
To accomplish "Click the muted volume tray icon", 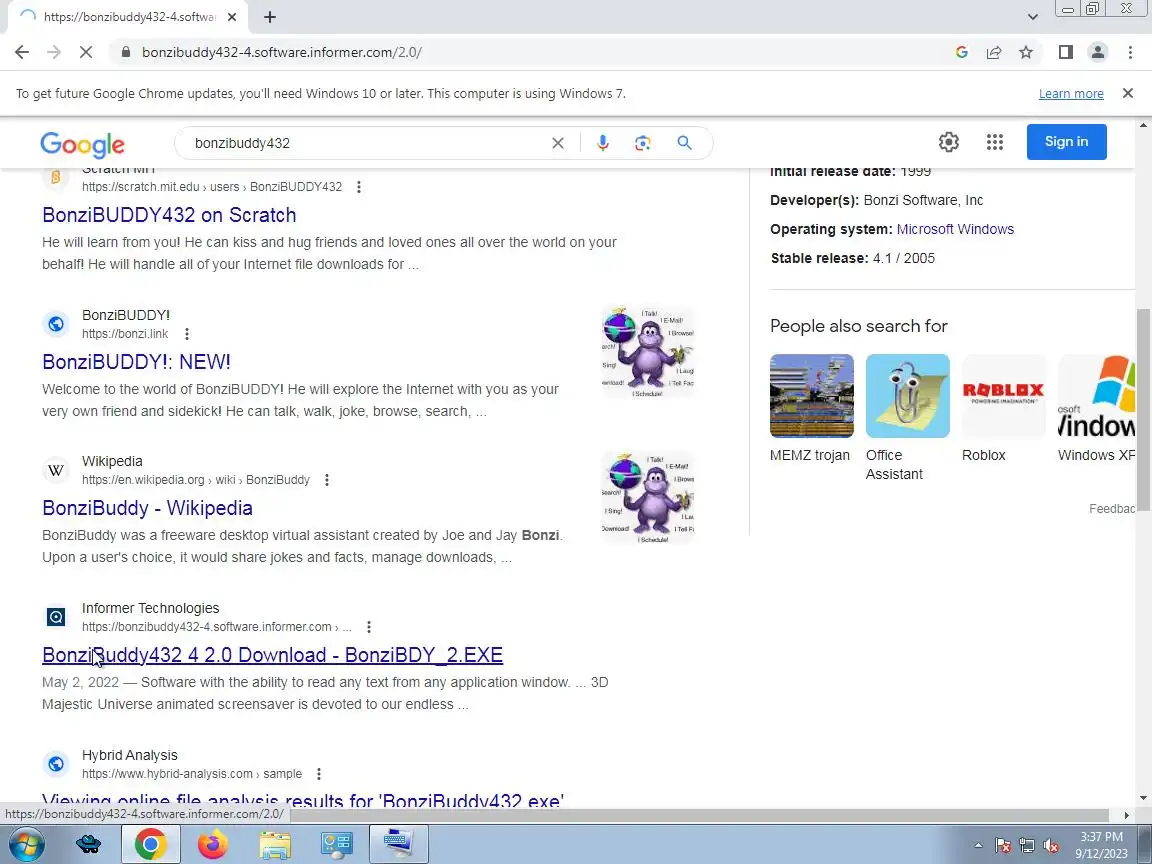I will click(x=1051, y=846).
